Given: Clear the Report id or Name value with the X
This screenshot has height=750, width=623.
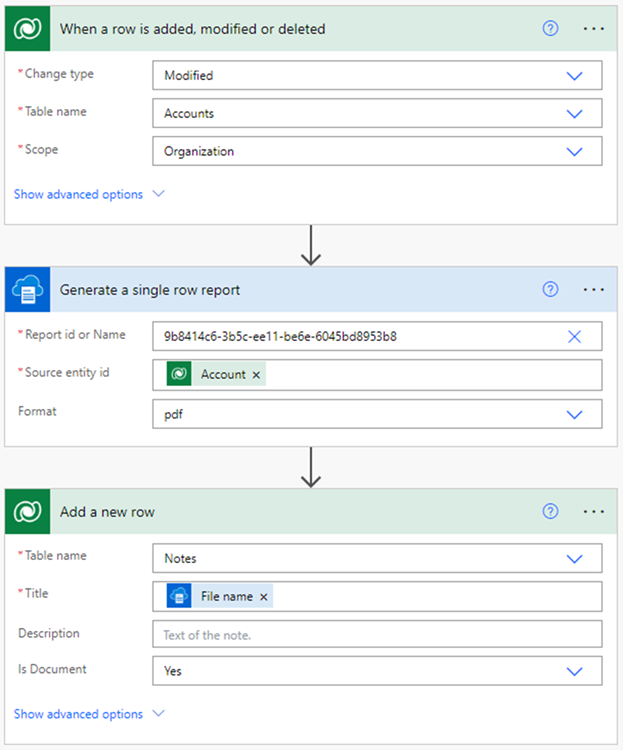Looking at the screenshot, I should [x=574, y=336].
